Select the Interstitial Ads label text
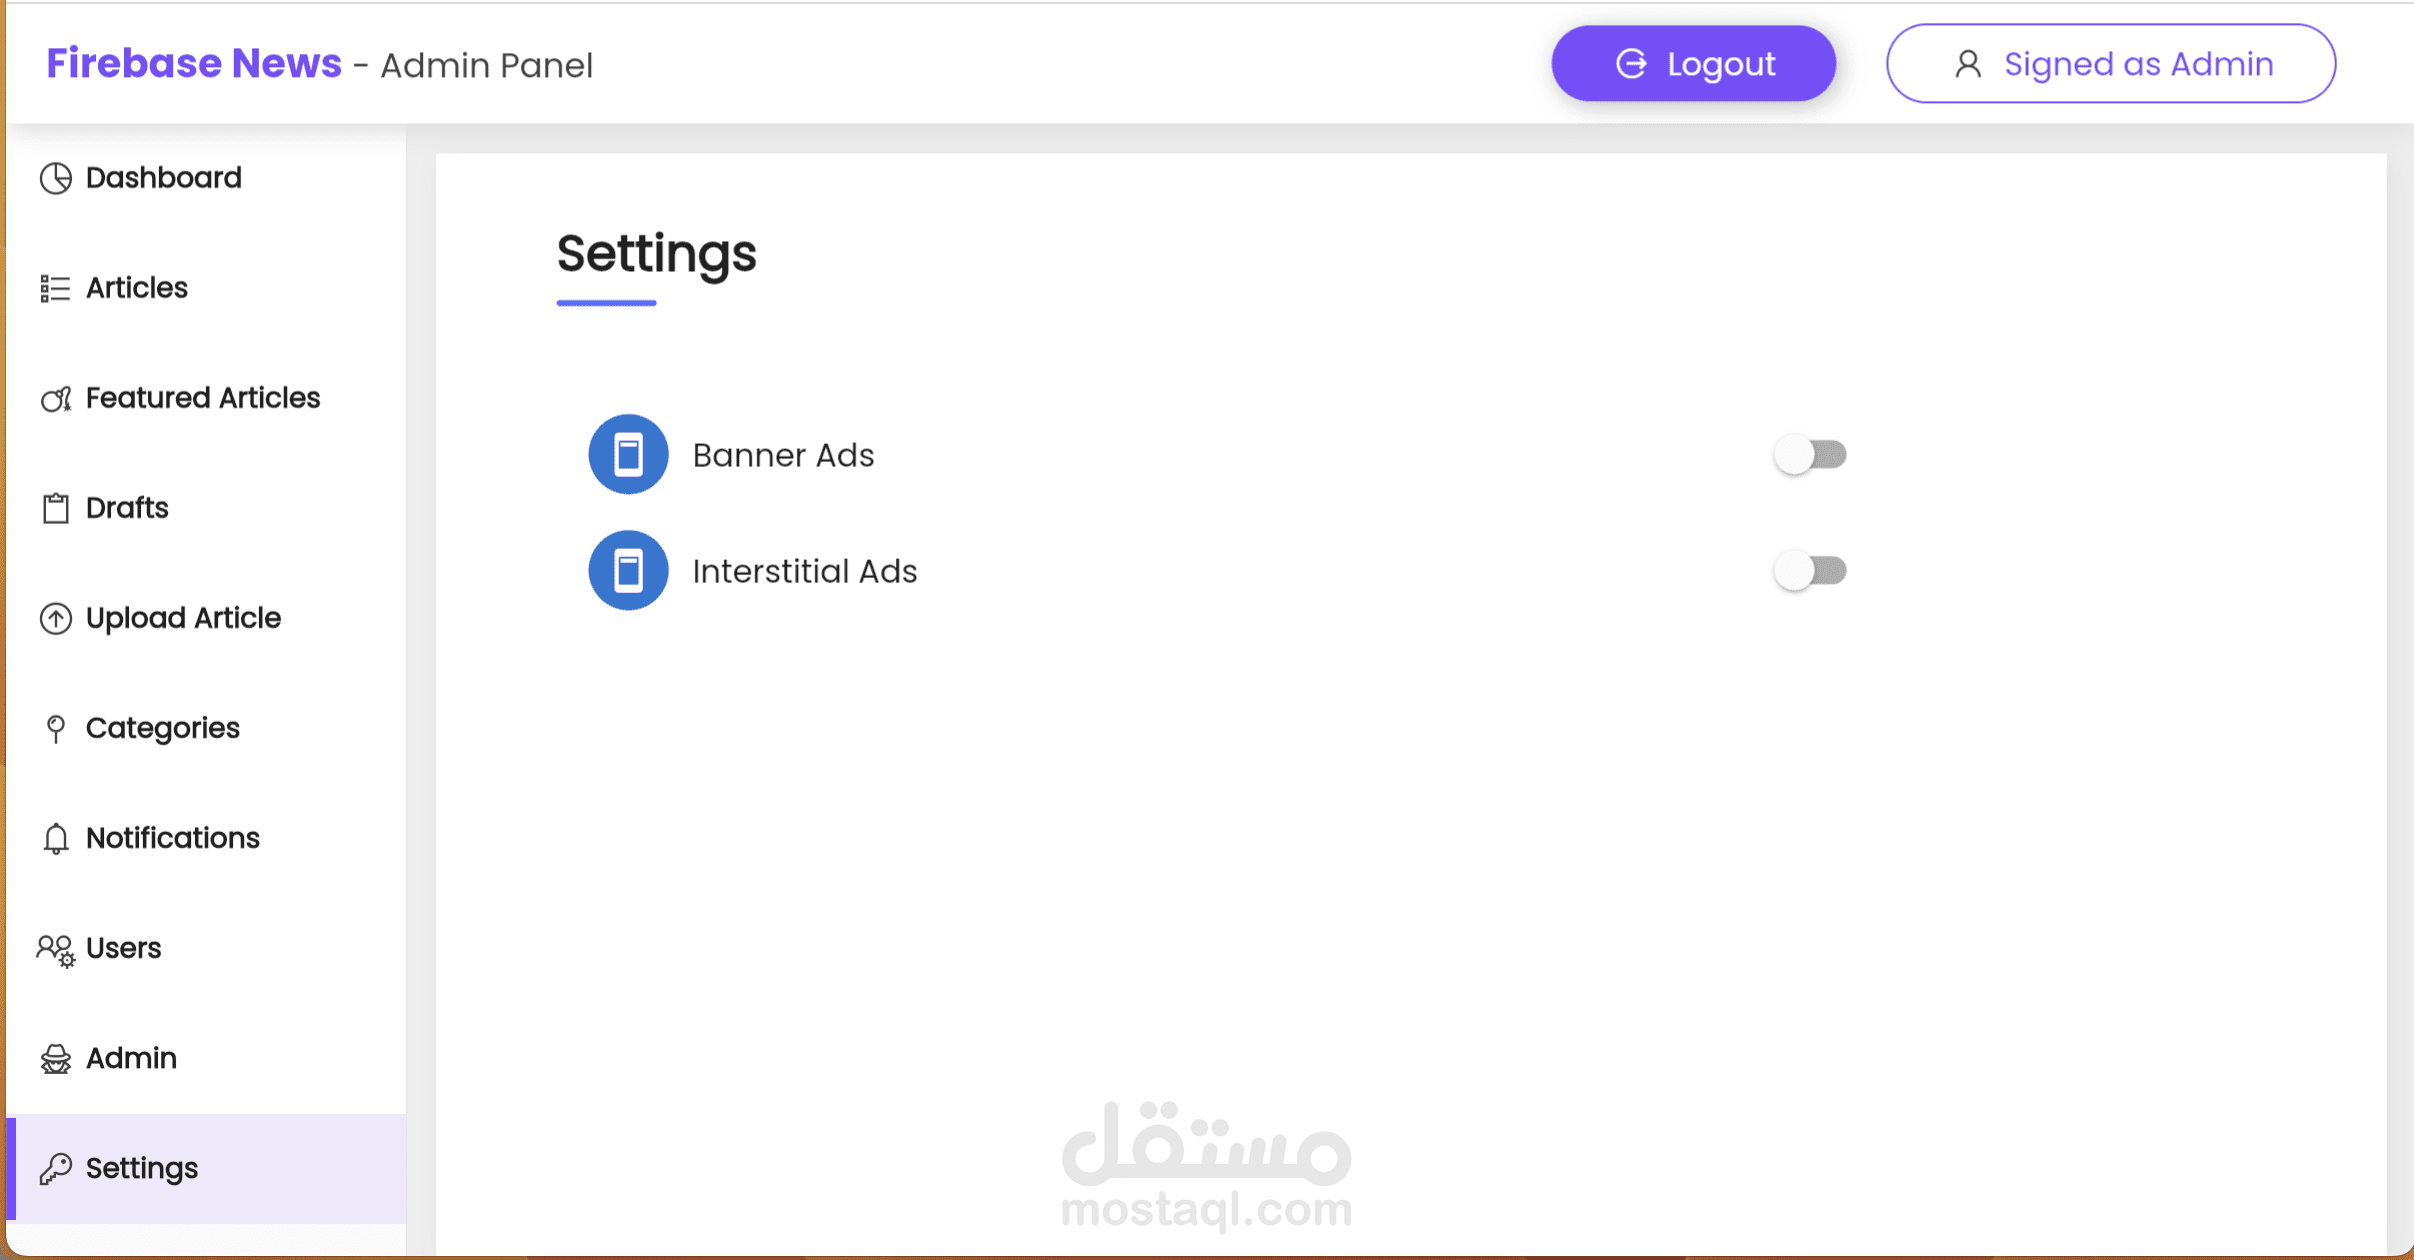 pos(804,571)
